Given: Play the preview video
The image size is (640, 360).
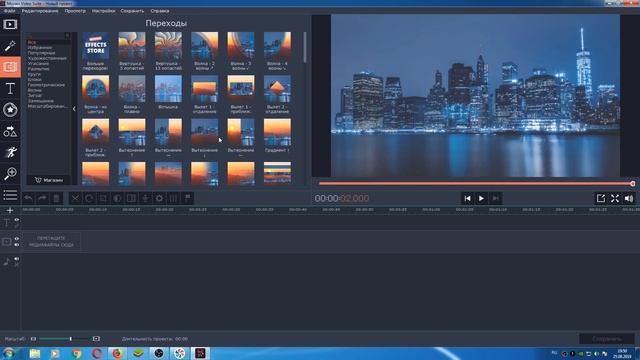Looking at the screenshot, I should 481,198.
